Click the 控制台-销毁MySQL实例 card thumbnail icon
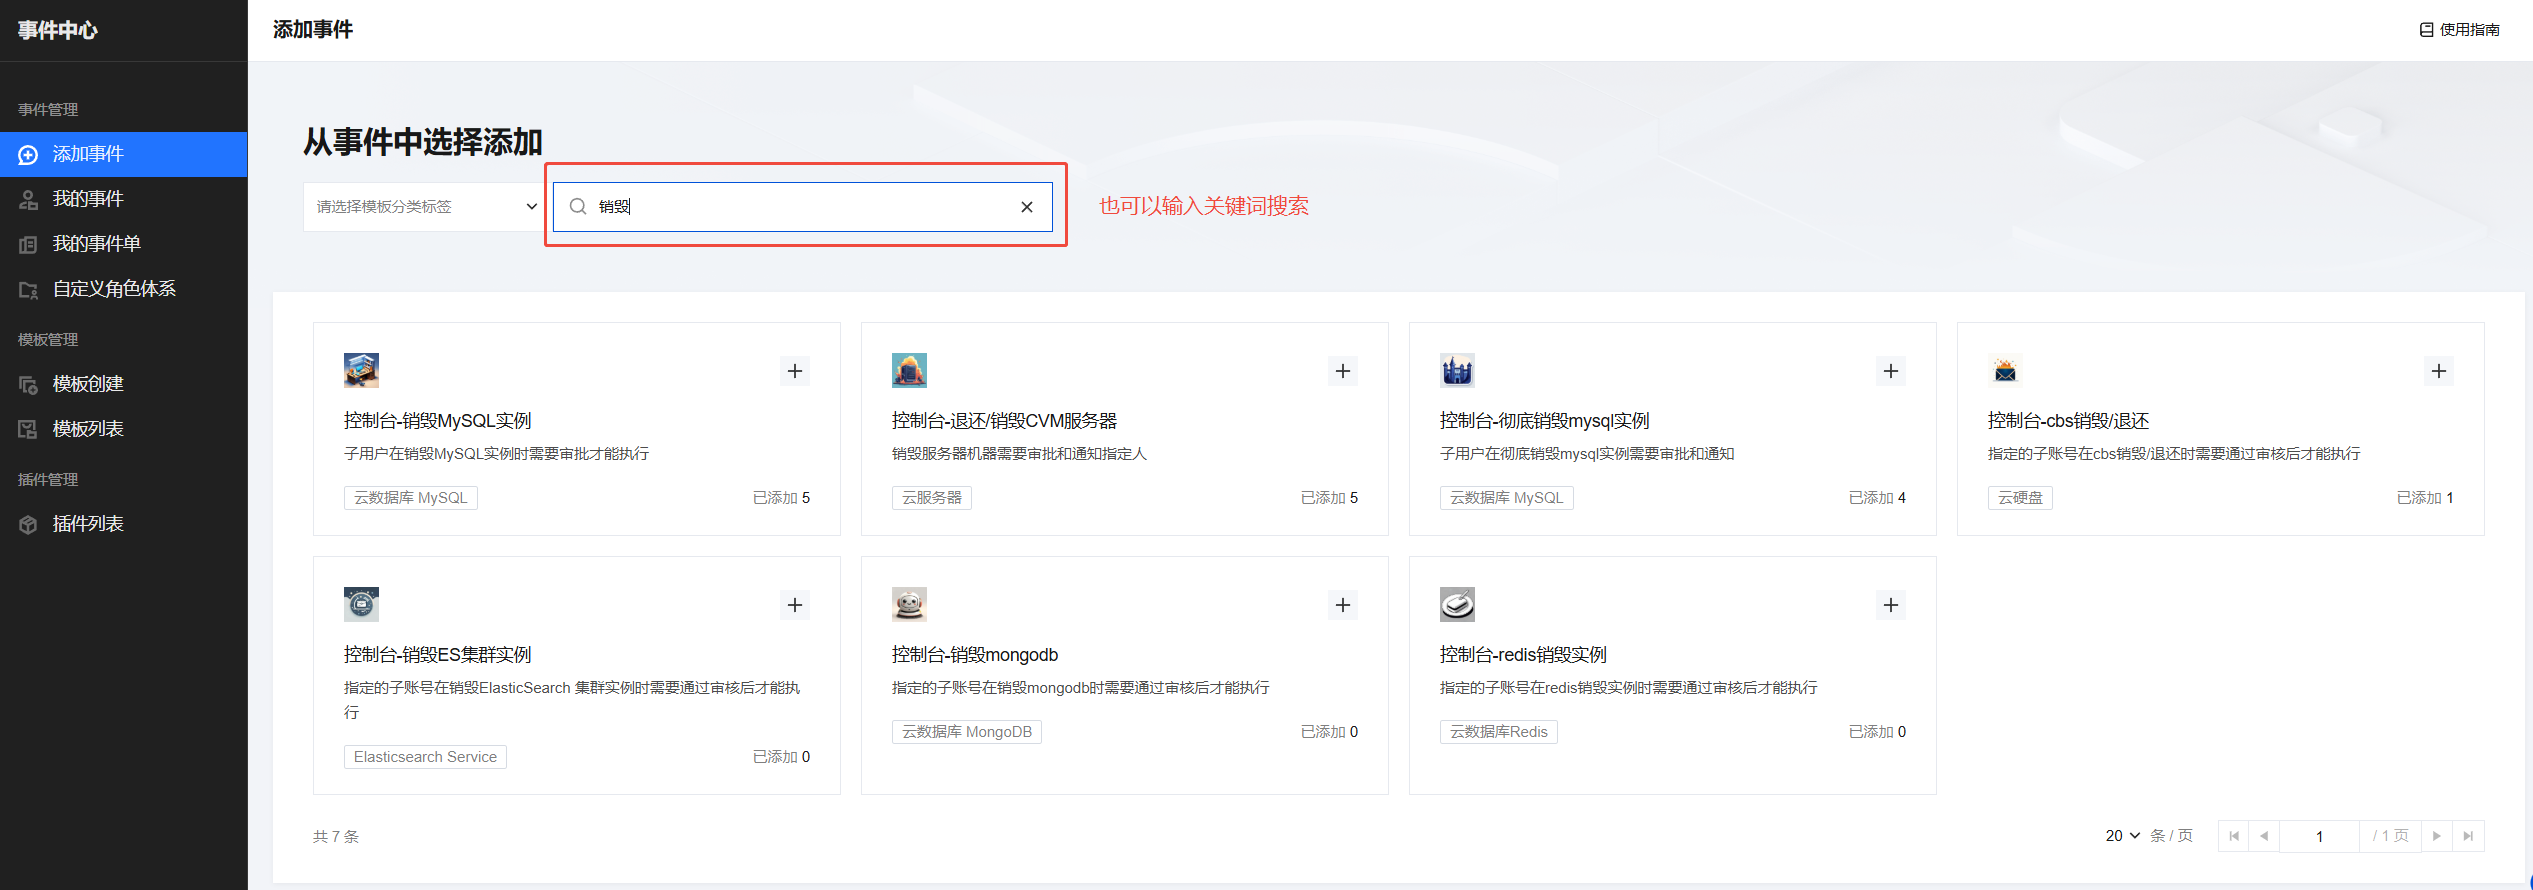This screenshot has height=890, width=2533. tap(361, 370)
